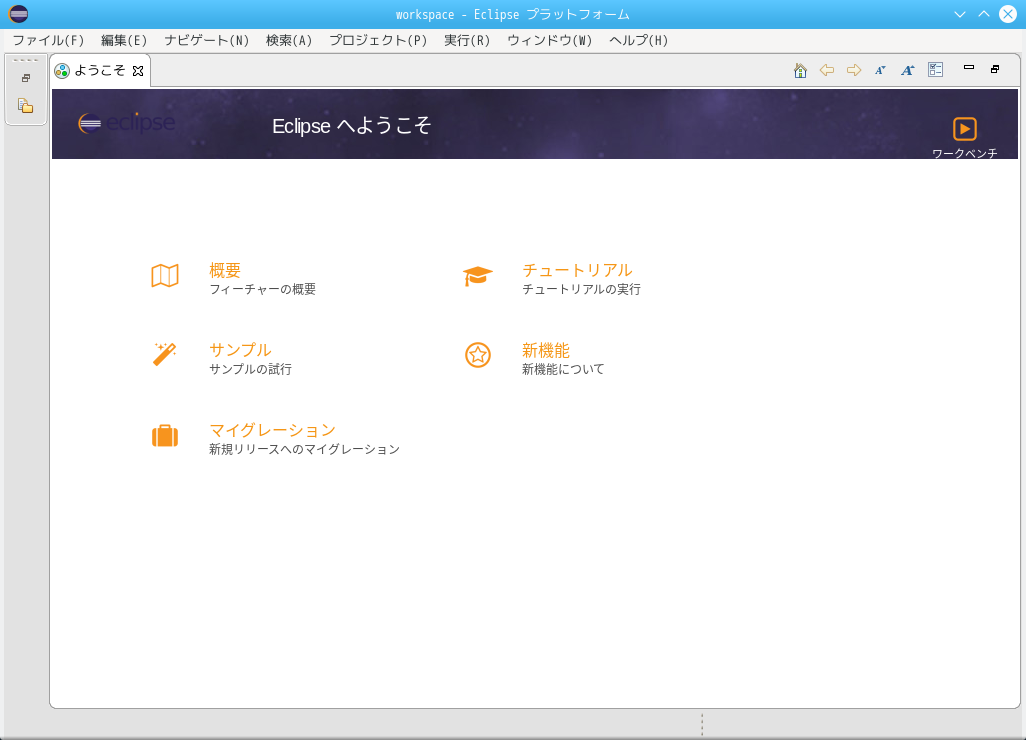Click the graduation cap tutorial icon

point(478,275)
